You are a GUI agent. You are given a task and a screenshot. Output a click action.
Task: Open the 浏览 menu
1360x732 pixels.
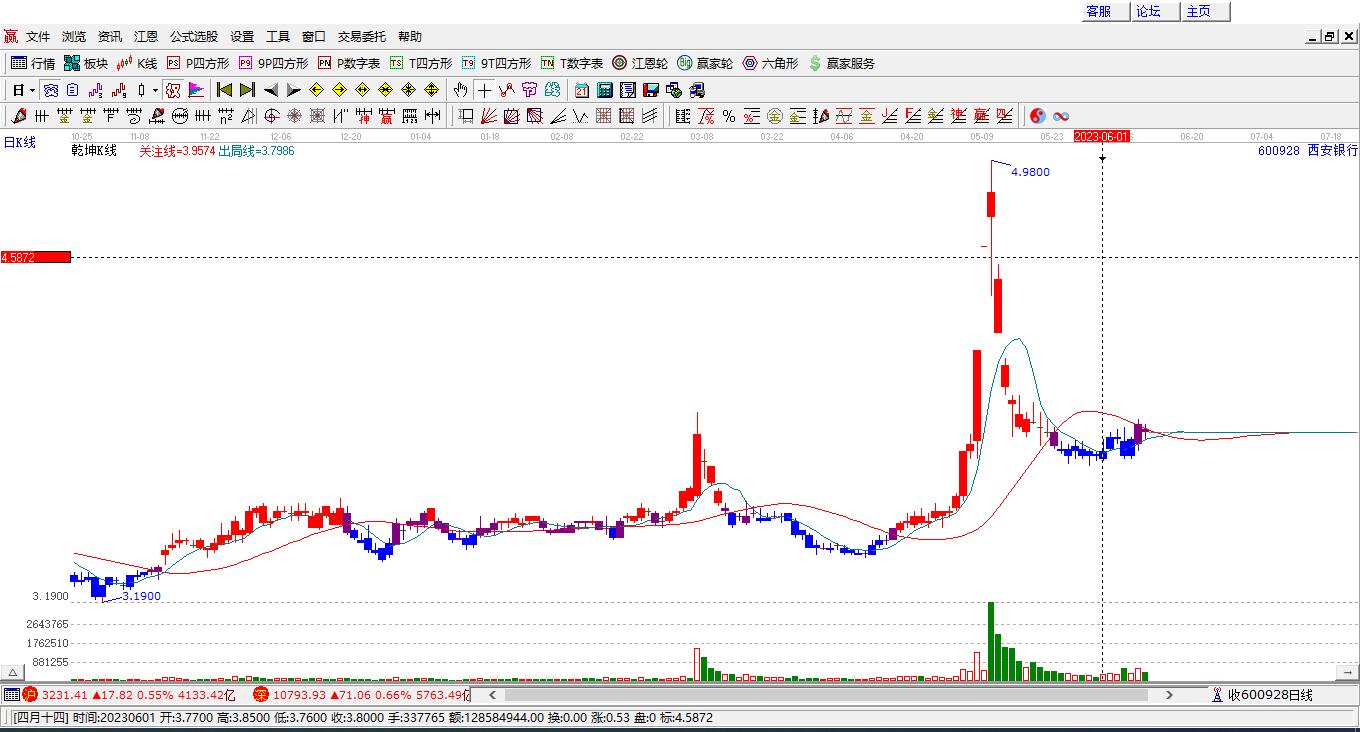point(74,37)
